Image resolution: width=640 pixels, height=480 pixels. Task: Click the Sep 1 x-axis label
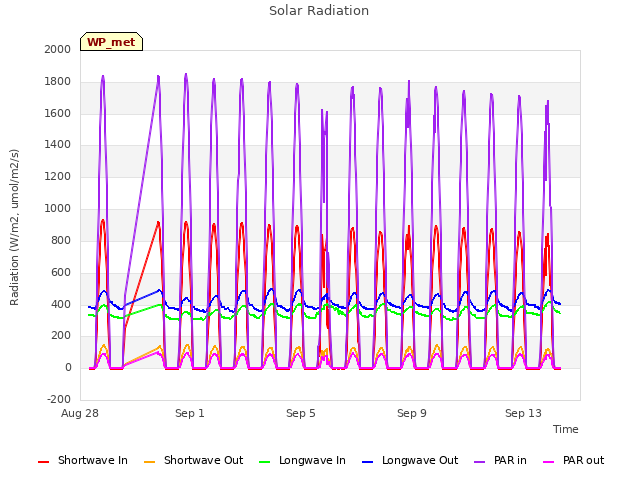coord(190,413)
